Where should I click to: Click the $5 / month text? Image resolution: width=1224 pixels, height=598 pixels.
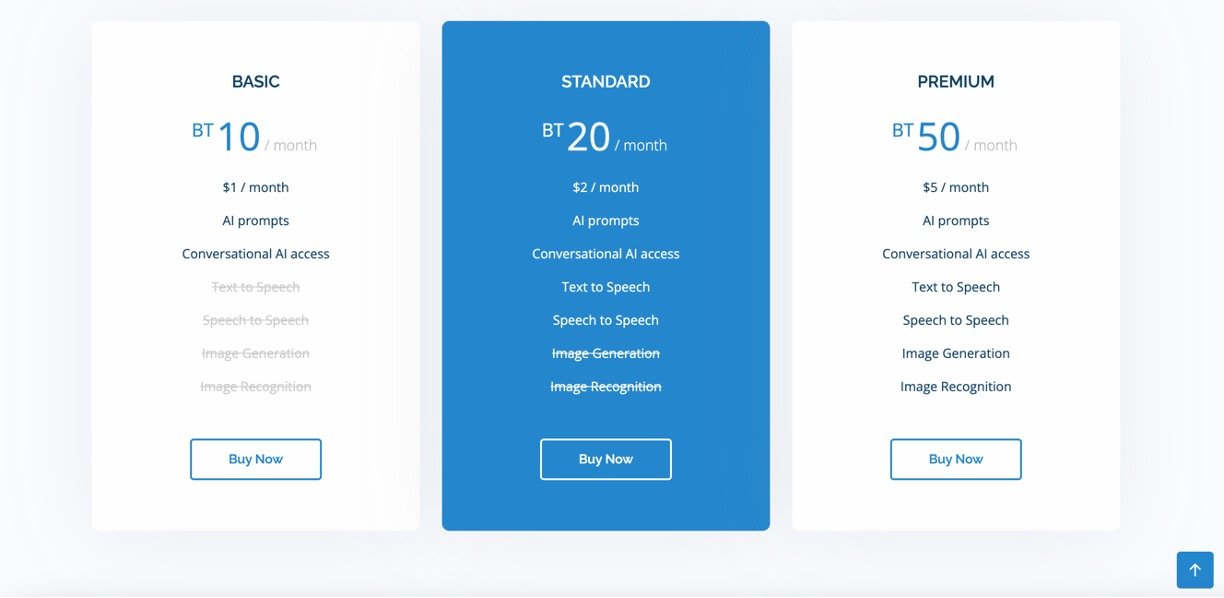coord(956,187)
